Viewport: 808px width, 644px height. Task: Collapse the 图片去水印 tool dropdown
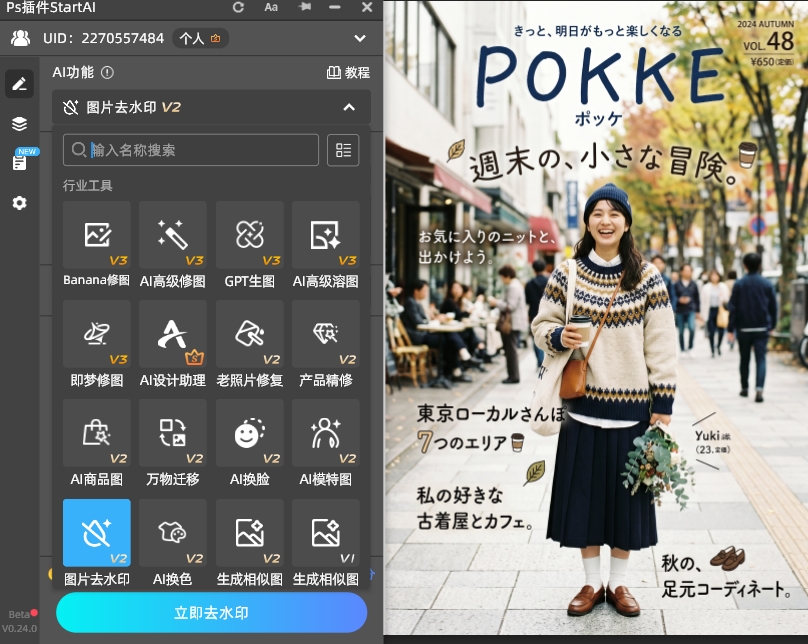click(349, 108)
